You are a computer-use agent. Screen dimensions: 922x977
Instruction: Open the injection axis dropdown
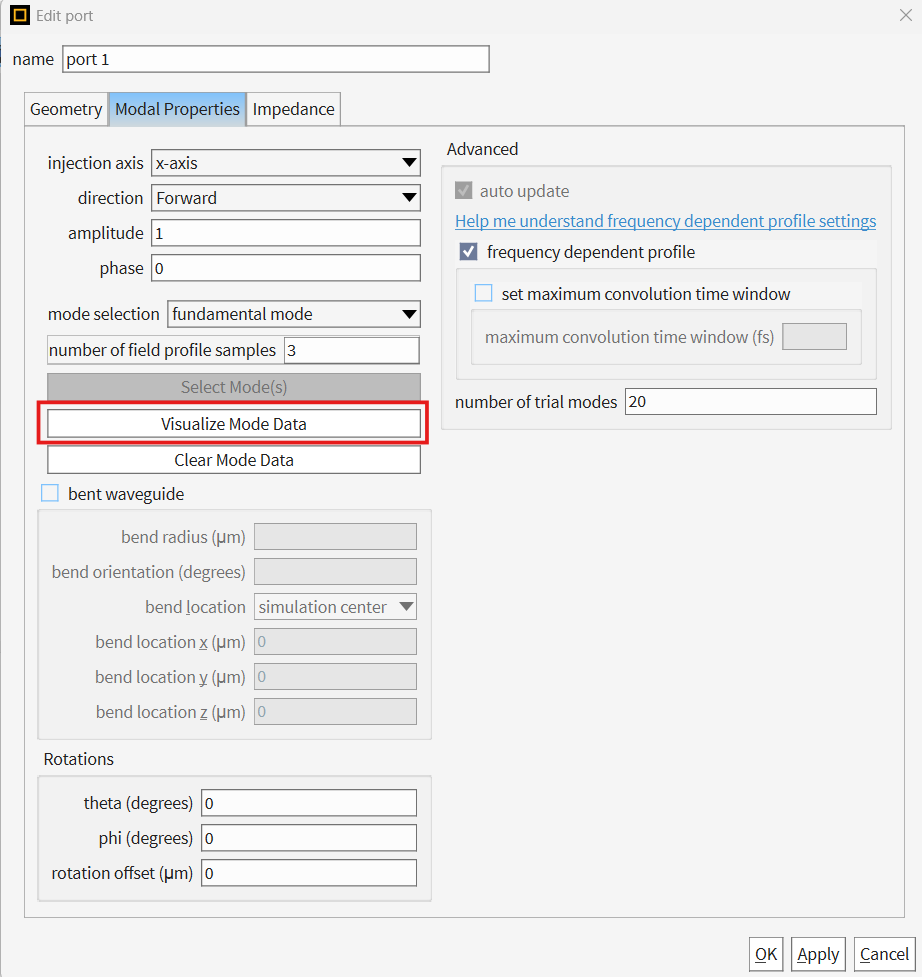tap(286, 163)
